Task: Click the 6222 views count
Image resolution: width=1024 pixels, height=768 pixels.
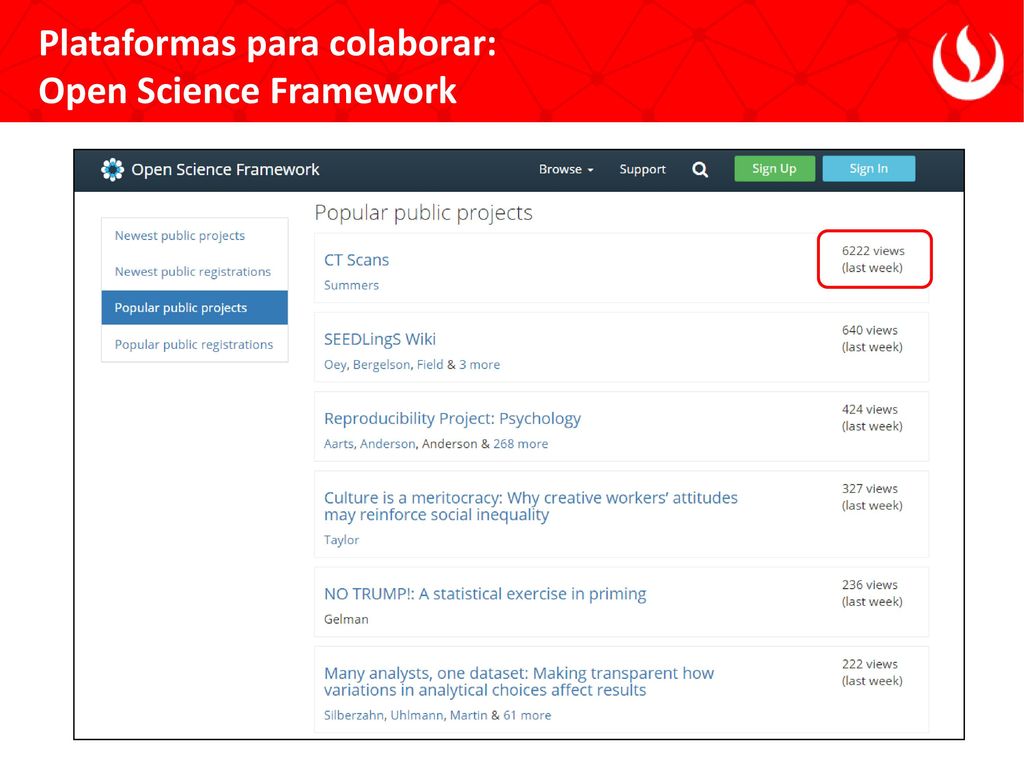Action: pyautogui.click(x=873, y=251)
